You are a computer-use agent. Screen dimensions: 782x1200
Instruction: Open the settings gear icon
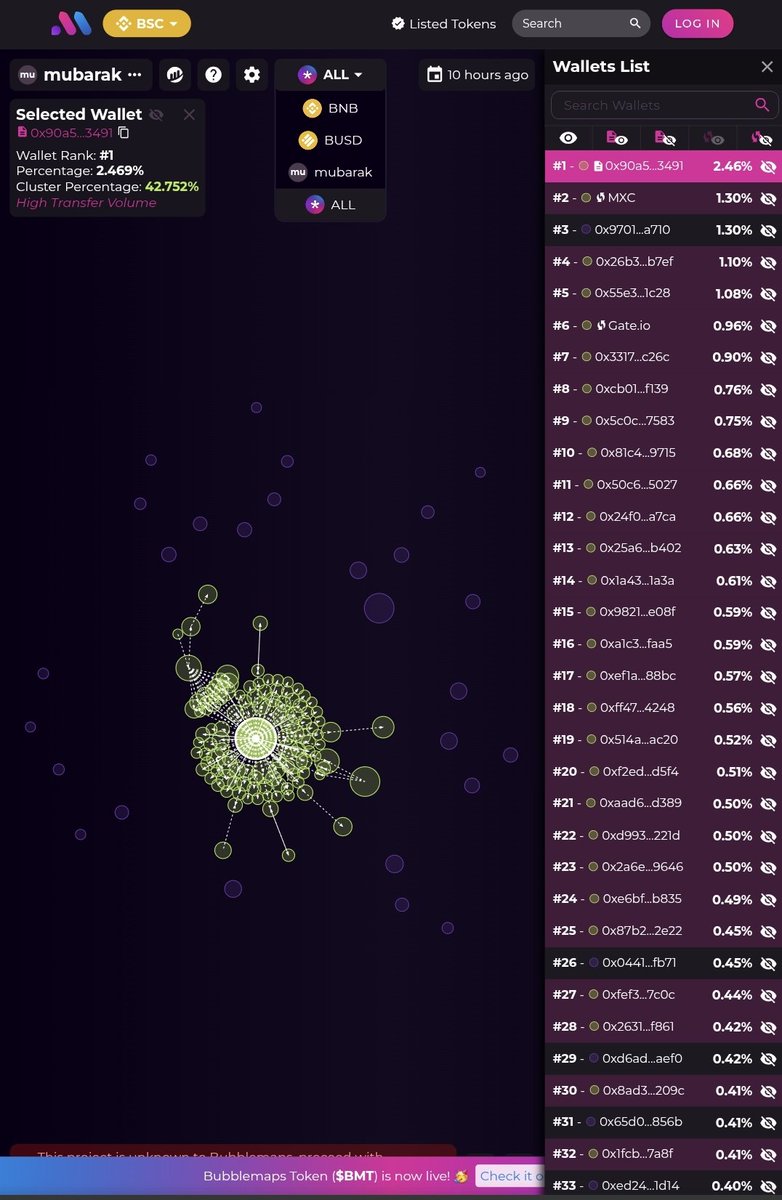pos(252,74)
